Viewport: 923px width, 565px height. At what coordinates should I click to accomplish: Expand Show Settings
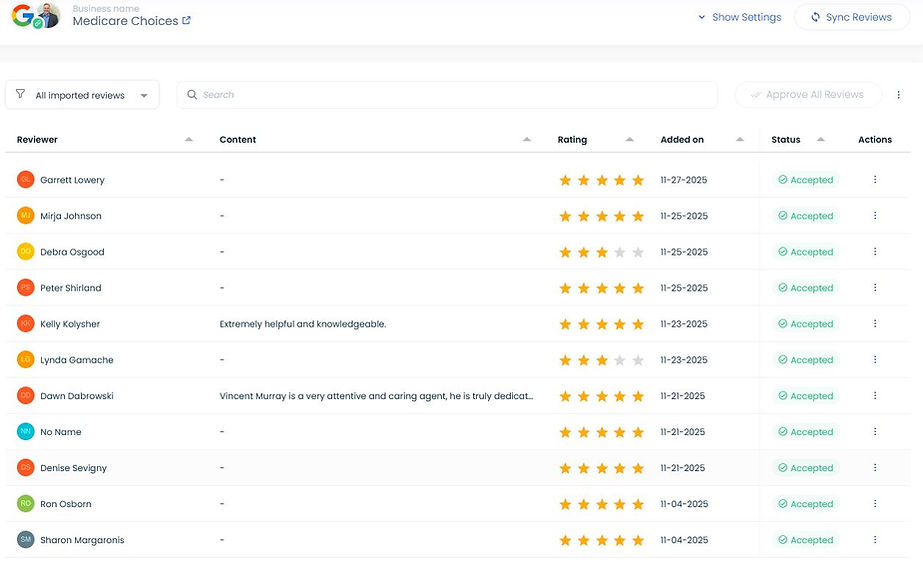click(x=739, y=17)
